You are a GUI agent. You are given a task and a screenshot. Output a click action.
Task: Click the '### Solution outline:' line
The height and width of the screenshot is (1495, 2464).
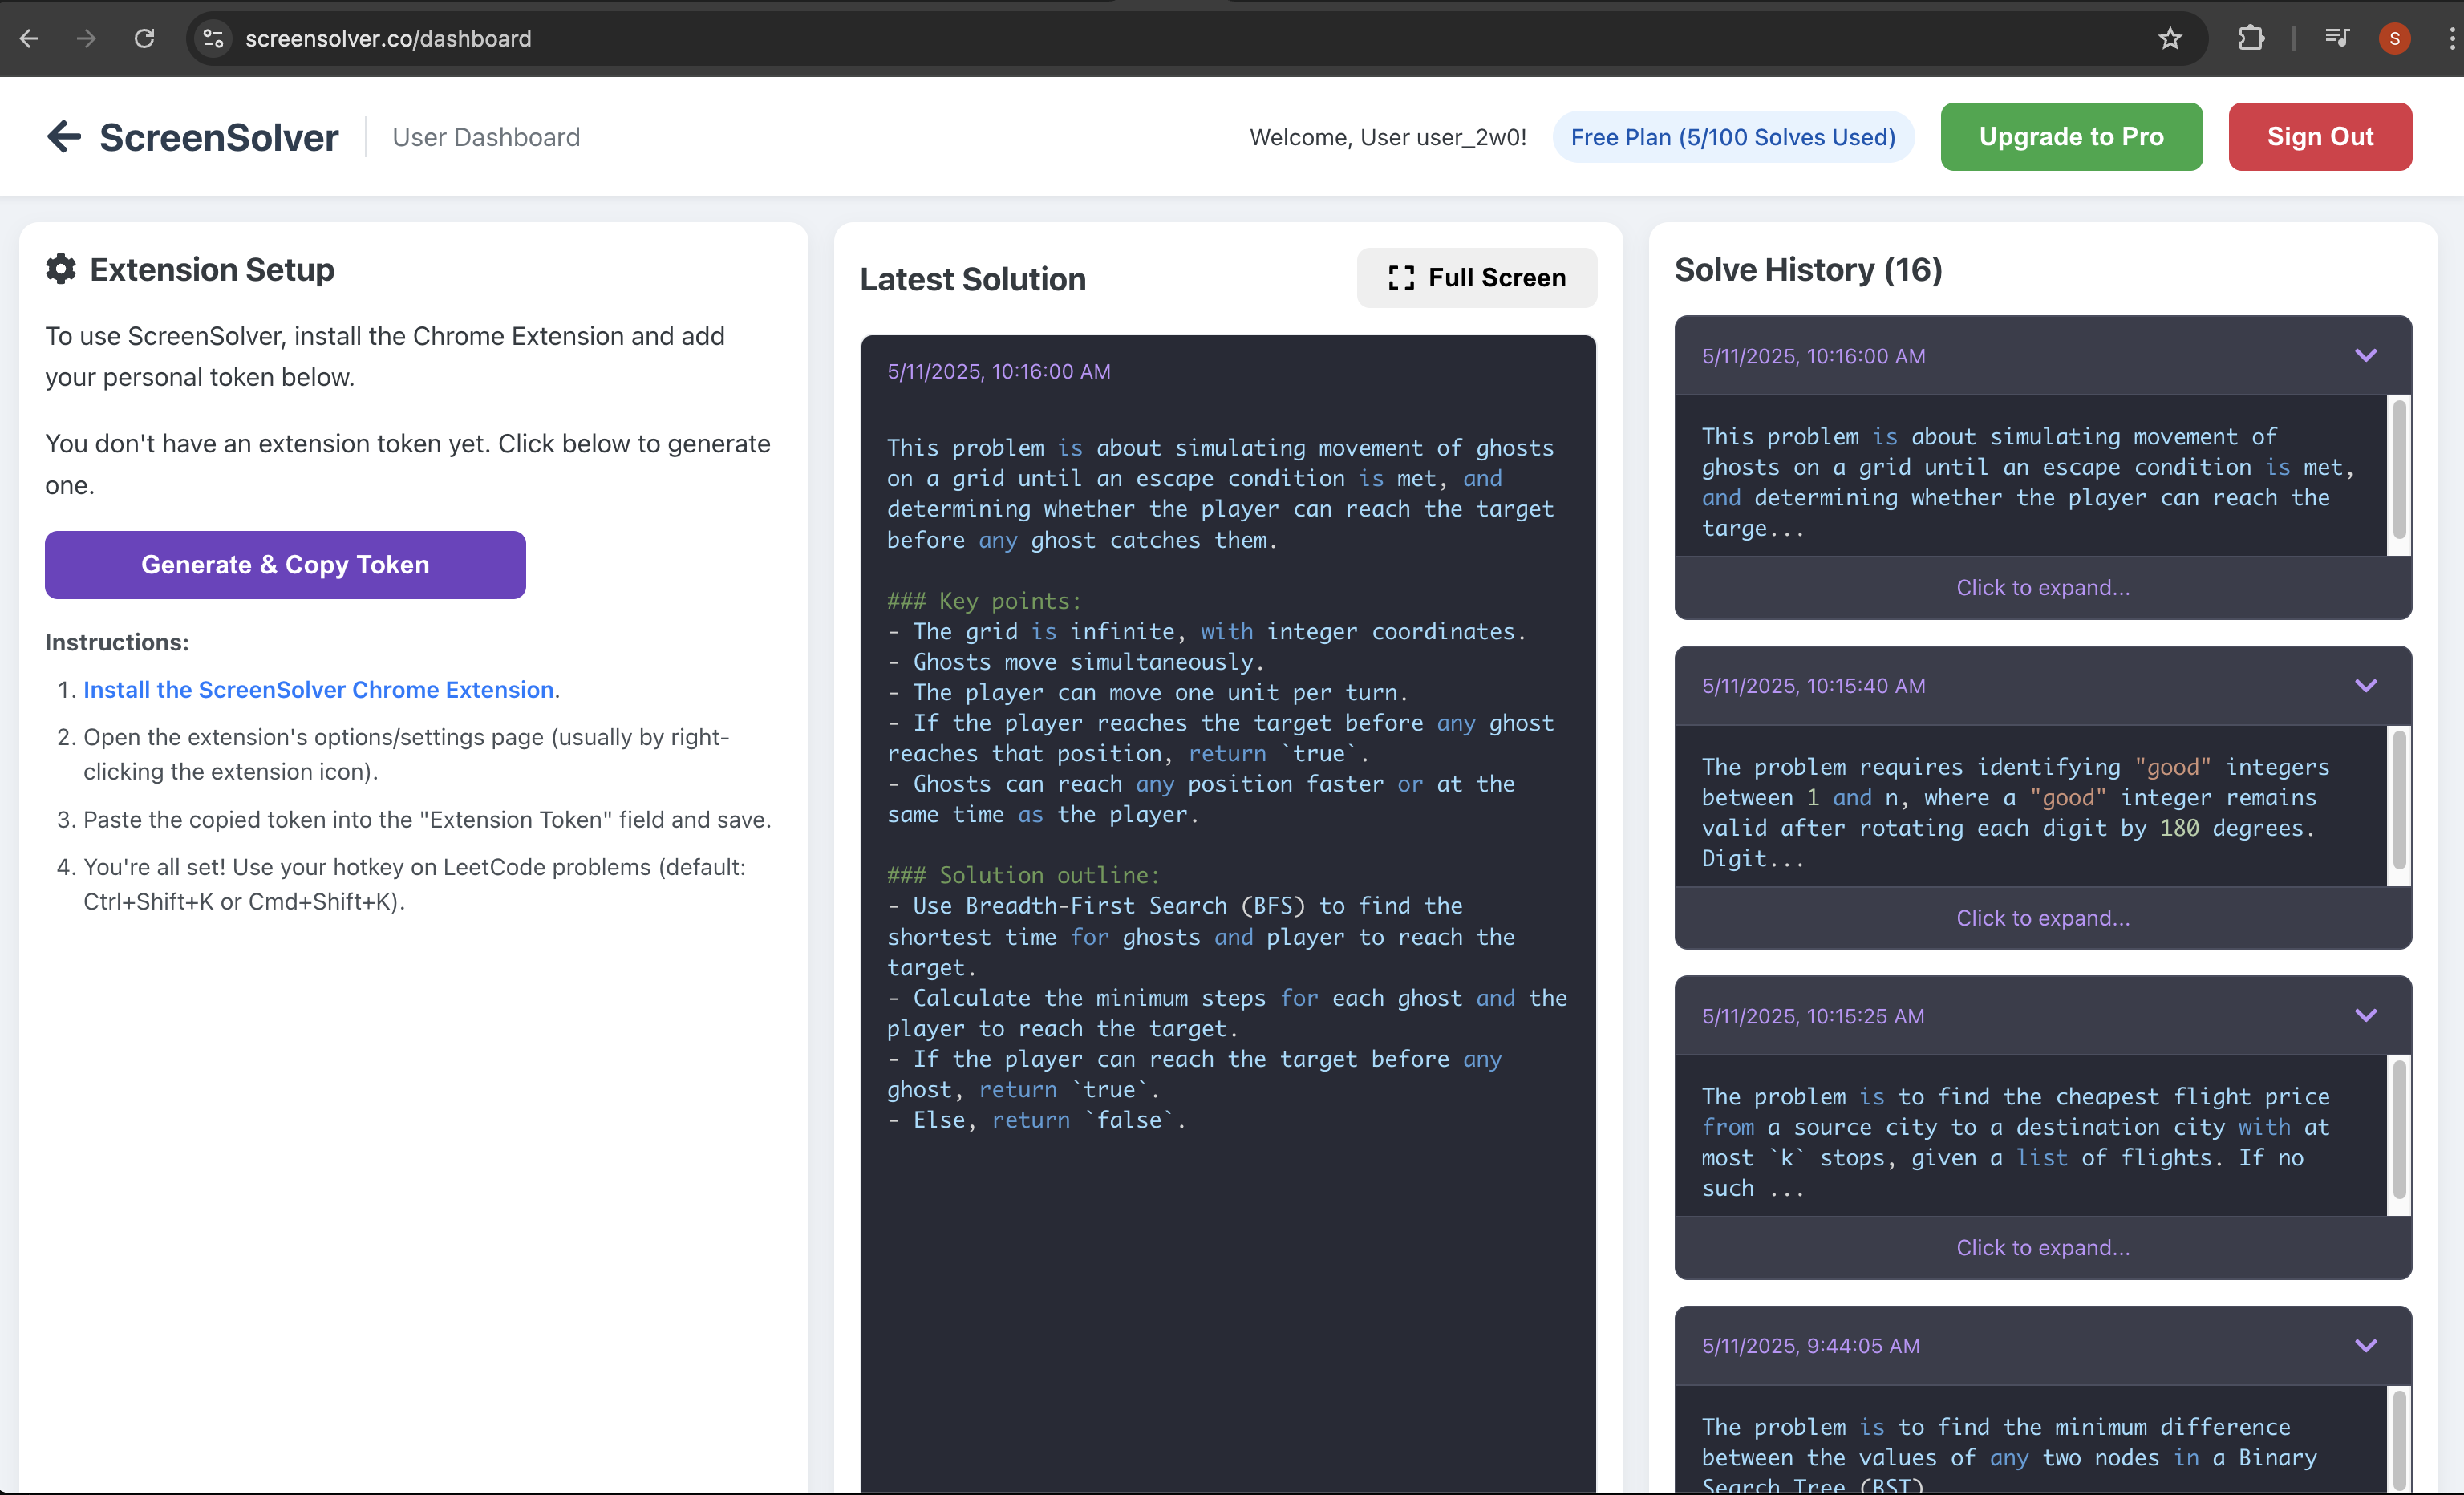coord(1023,874)
